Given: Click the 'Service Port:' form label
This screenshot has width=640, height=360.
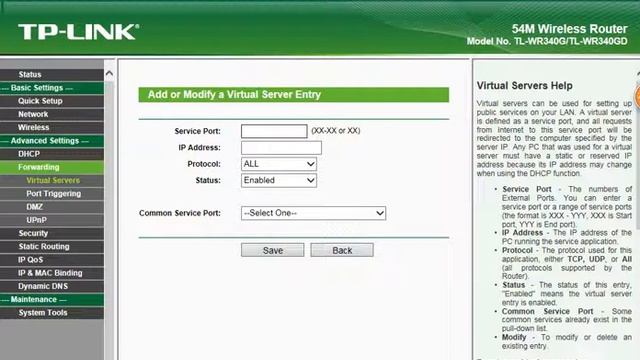Looking at the screenshot, I should click(198, 131).
